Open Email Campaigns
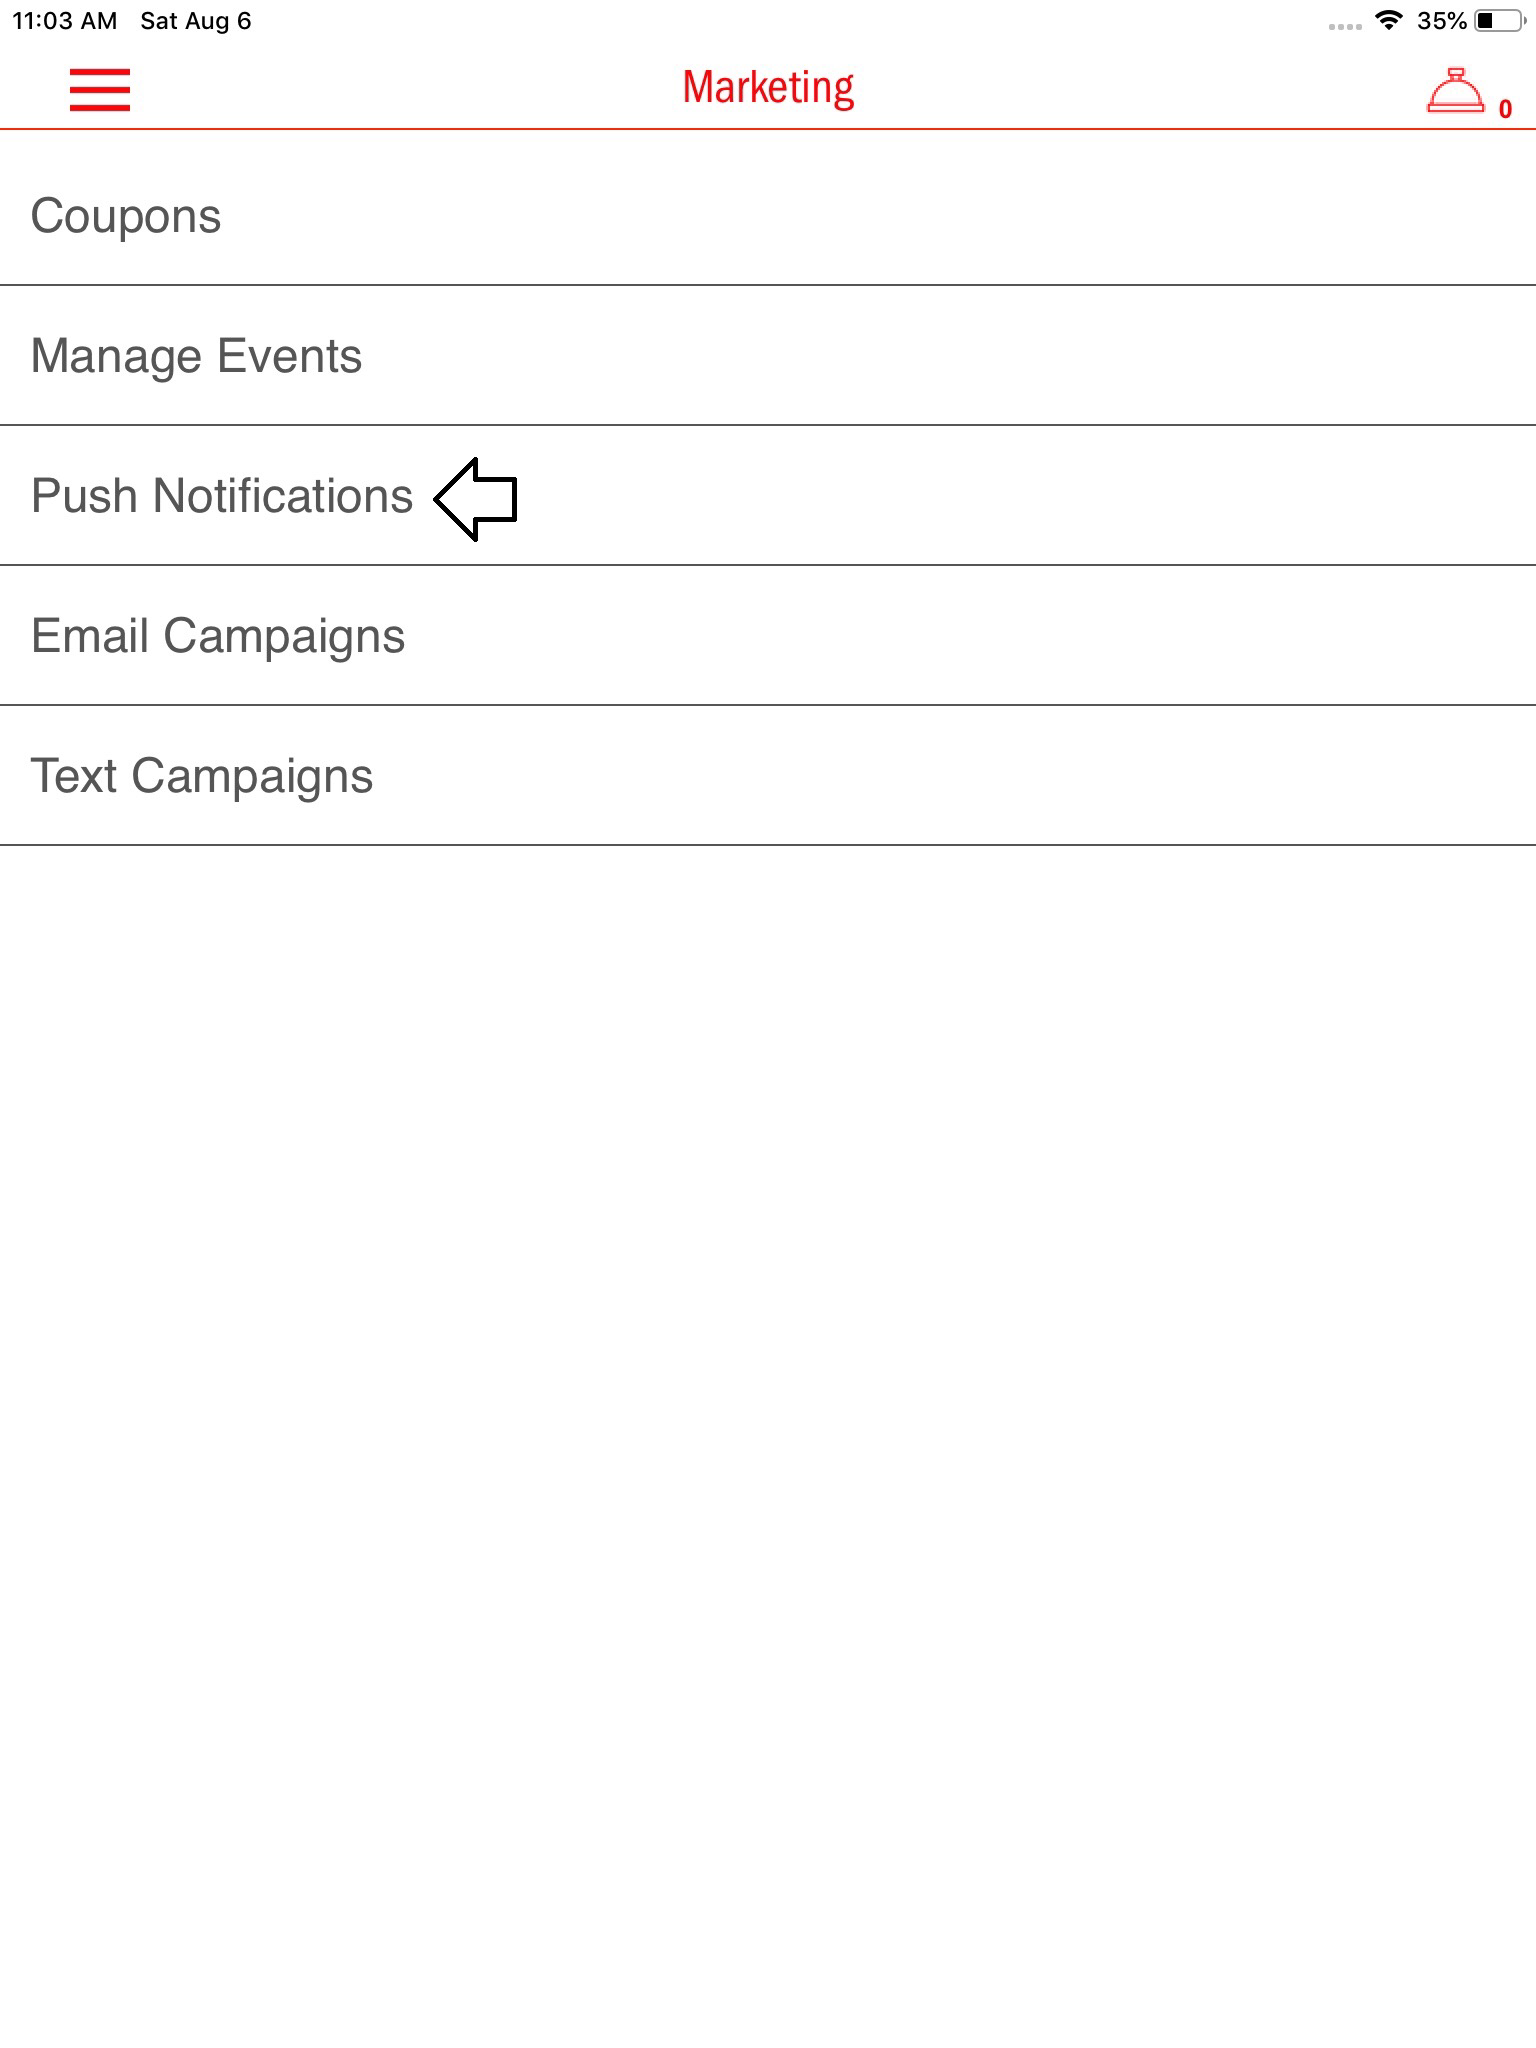 [x=218, y=636]
